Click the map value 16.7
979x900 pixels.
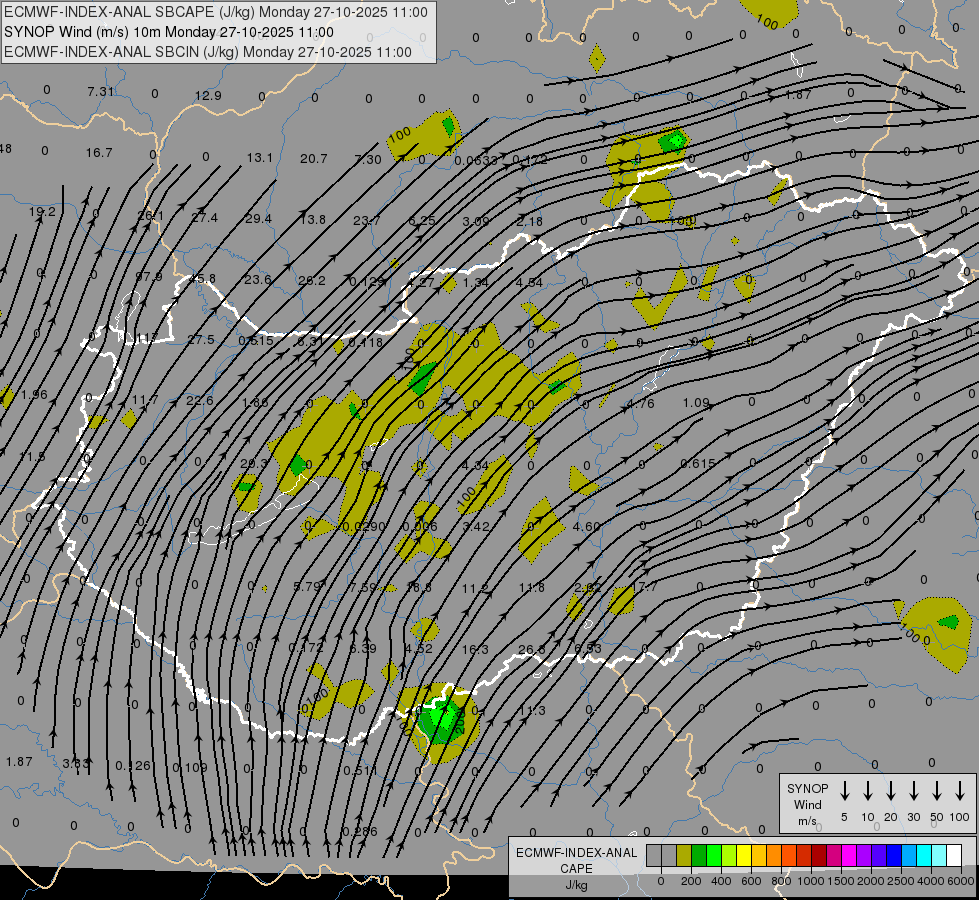[99, 153]
